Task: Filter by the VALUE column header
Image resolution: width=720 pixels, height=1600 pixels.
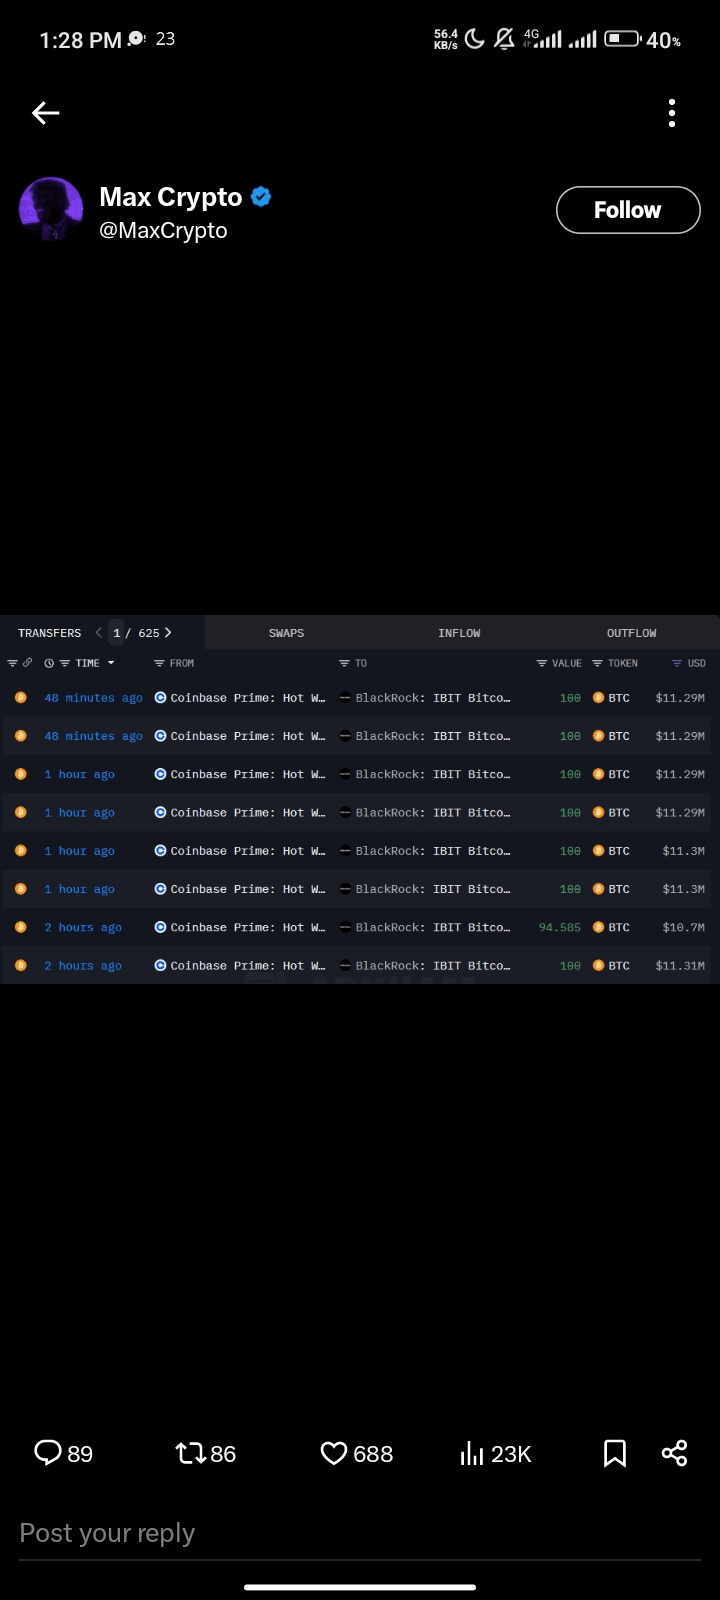Action: click(x=559, y=663)
